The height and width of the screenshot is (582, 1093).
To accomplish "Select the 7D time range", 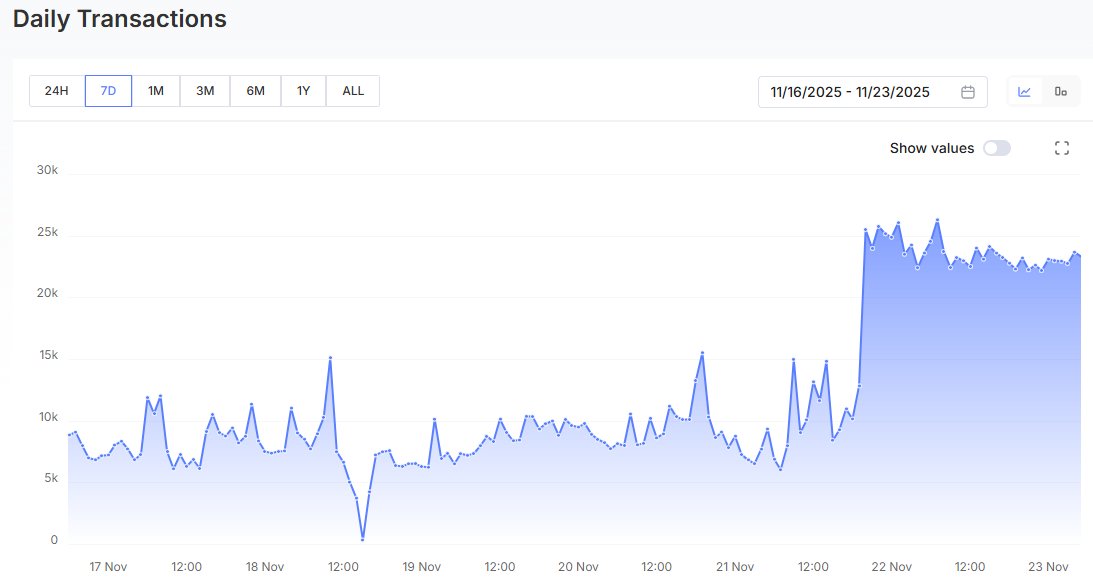I will pyautogui.click(x=107, y=90).
